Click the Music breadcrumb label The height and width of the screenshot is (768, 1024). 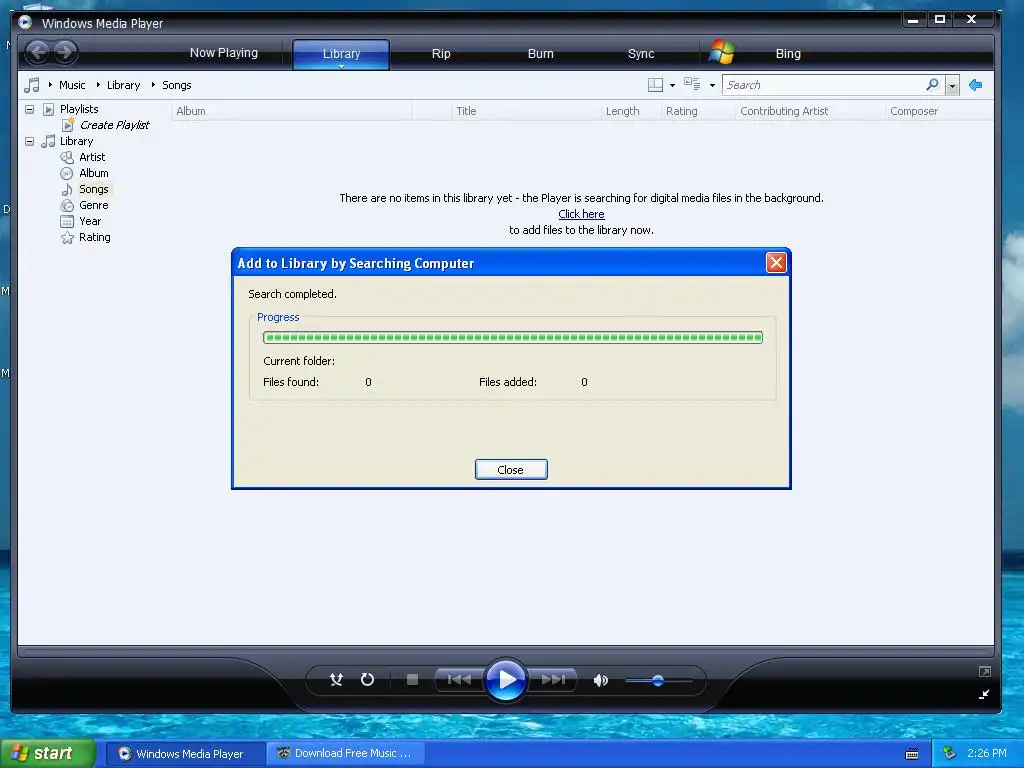click(72, 85)
